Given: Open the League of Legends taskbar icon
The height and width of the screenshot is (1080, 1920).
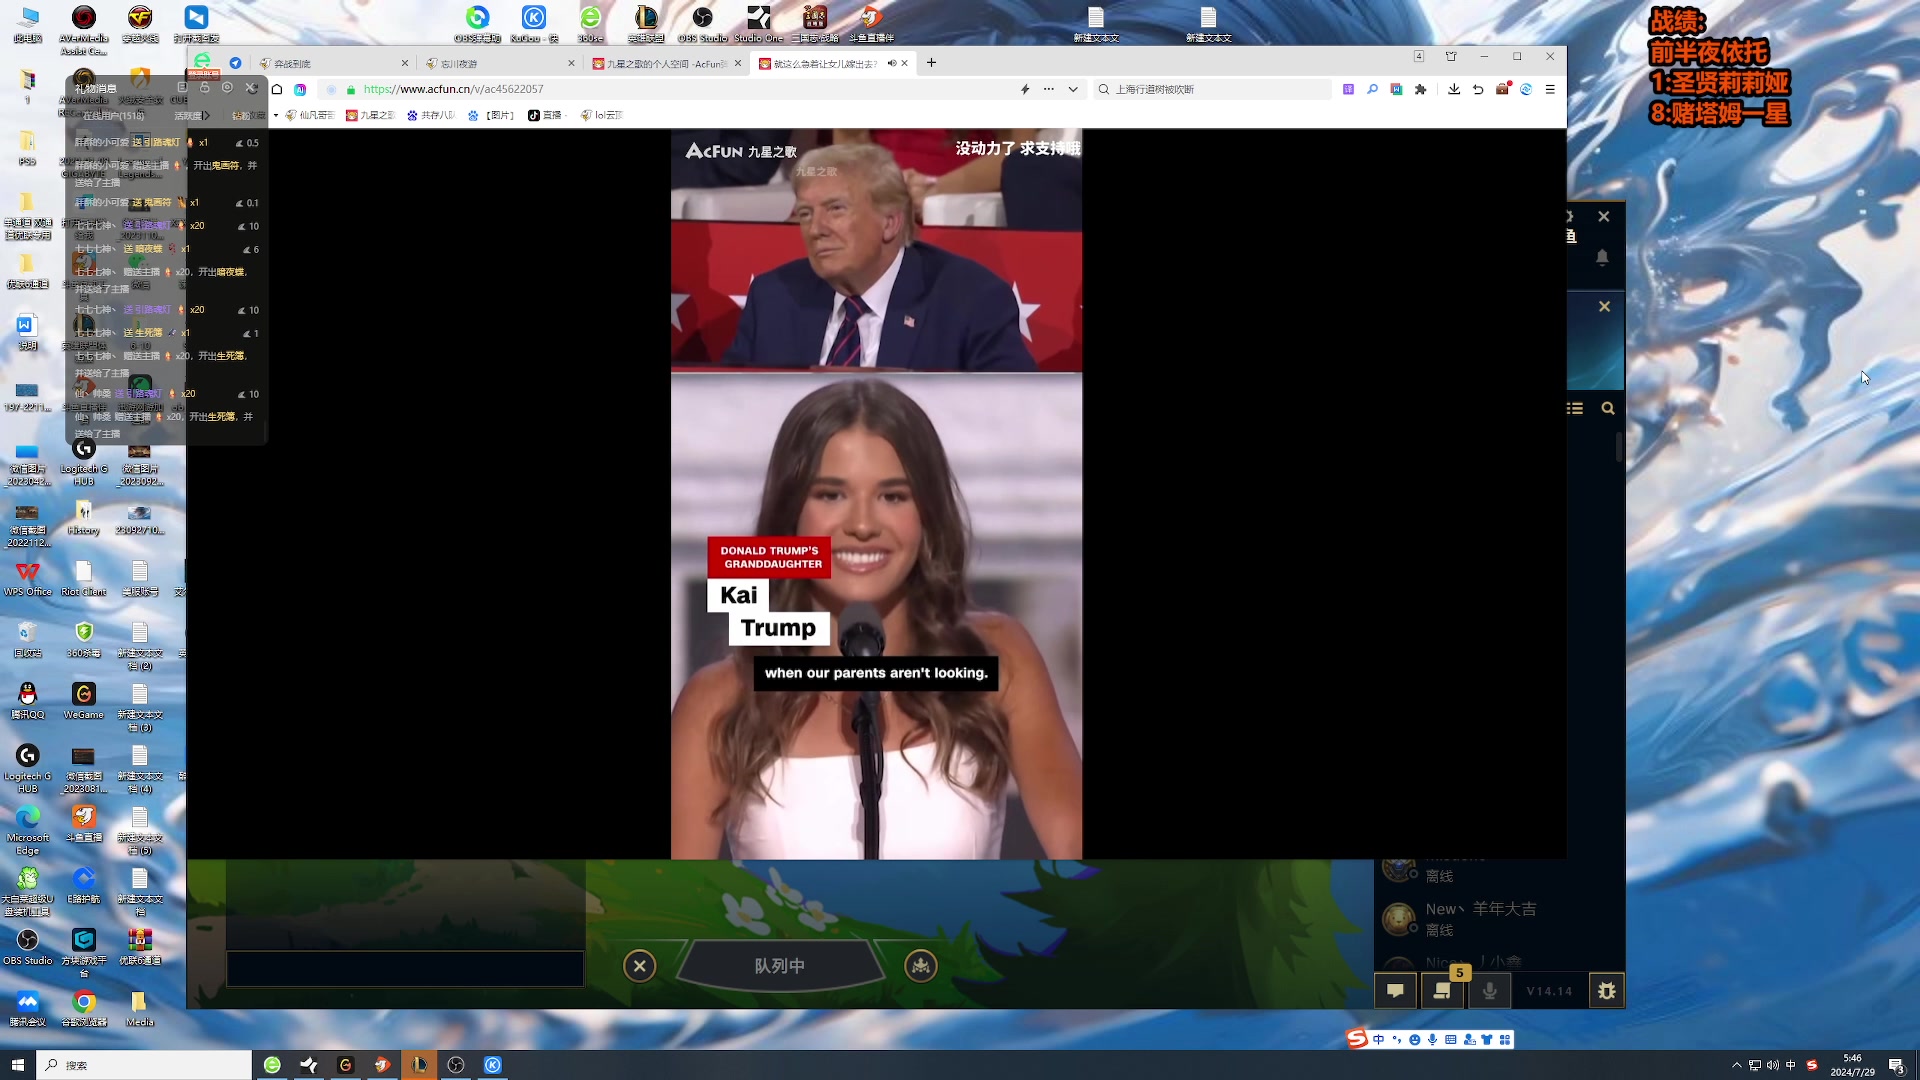Looking at the screenshot, I should (x=419, y=1065).
